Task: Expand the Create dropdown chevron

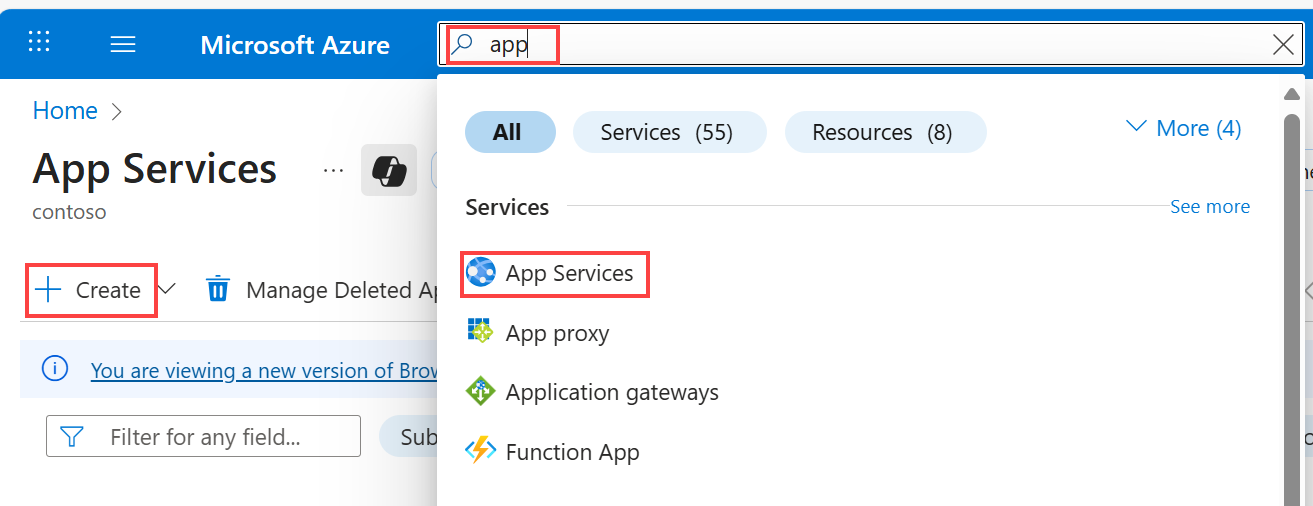Action: click(167, 289)
